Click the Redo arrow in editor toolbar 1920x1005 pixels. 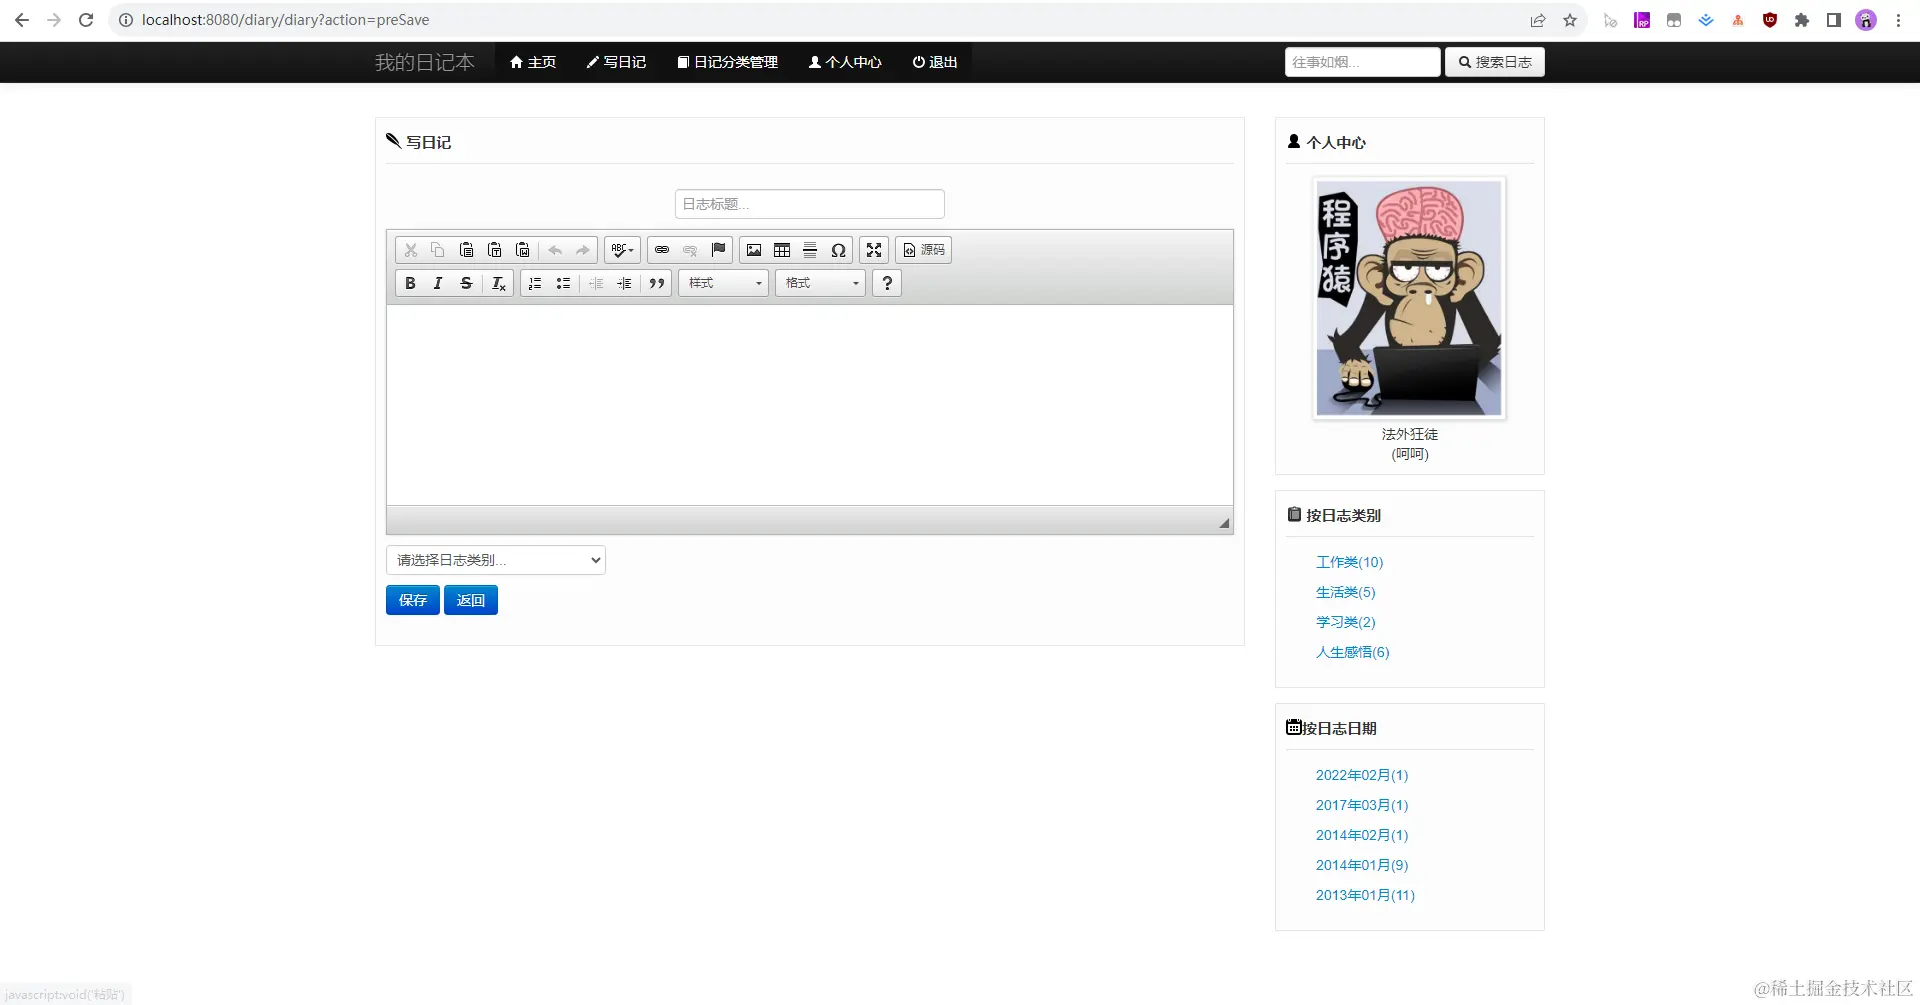click(583, 250)
